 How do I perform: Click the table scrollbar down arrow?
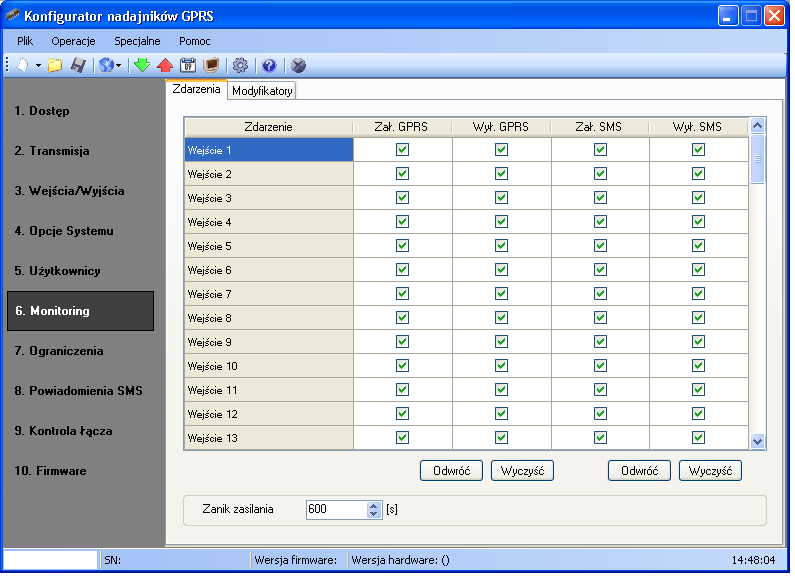757,442
